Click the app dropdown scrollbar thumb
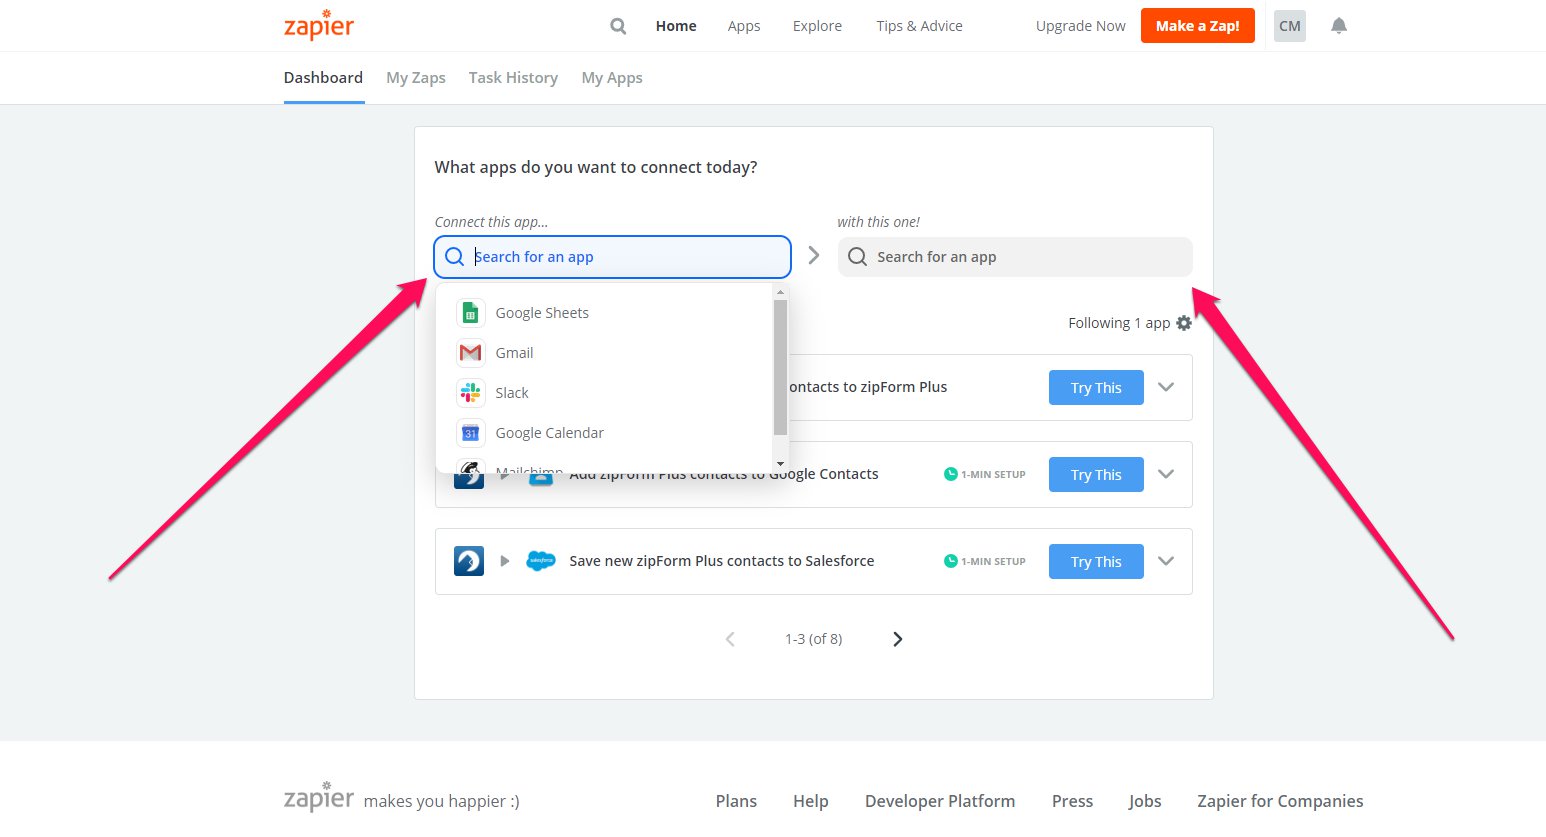This screenshot has width=1546, height=837. (x=780, y=367)
